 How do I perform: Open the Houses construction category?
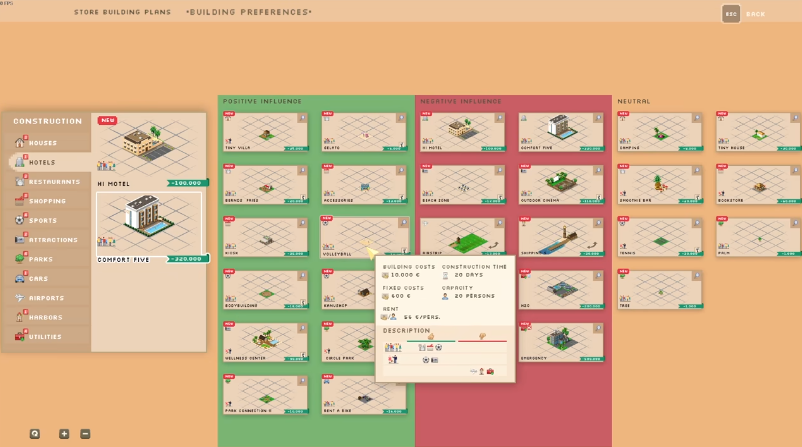(x=46, y=143)
